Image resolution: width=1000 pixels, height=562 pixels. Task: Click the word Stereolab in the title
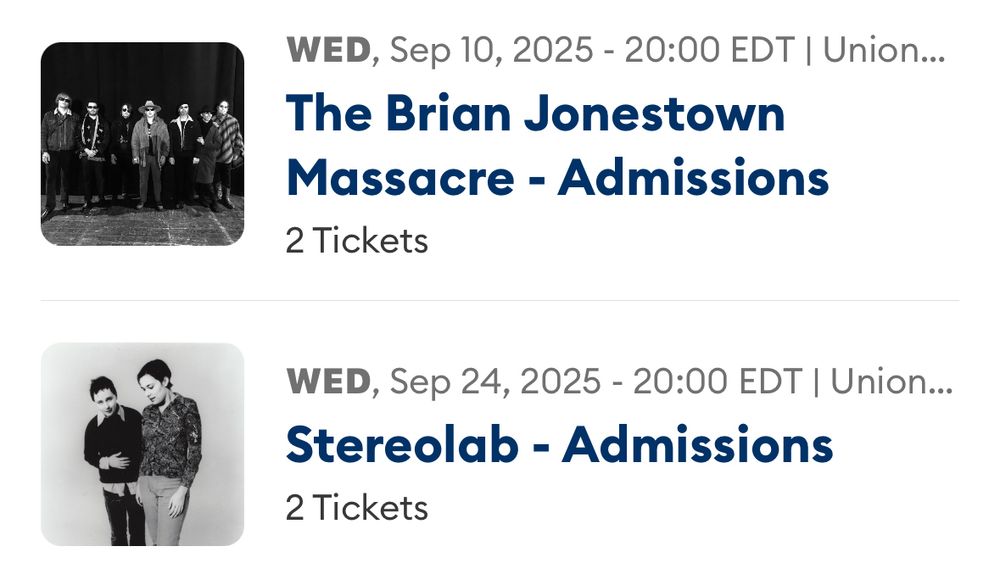tap(402, 445)
